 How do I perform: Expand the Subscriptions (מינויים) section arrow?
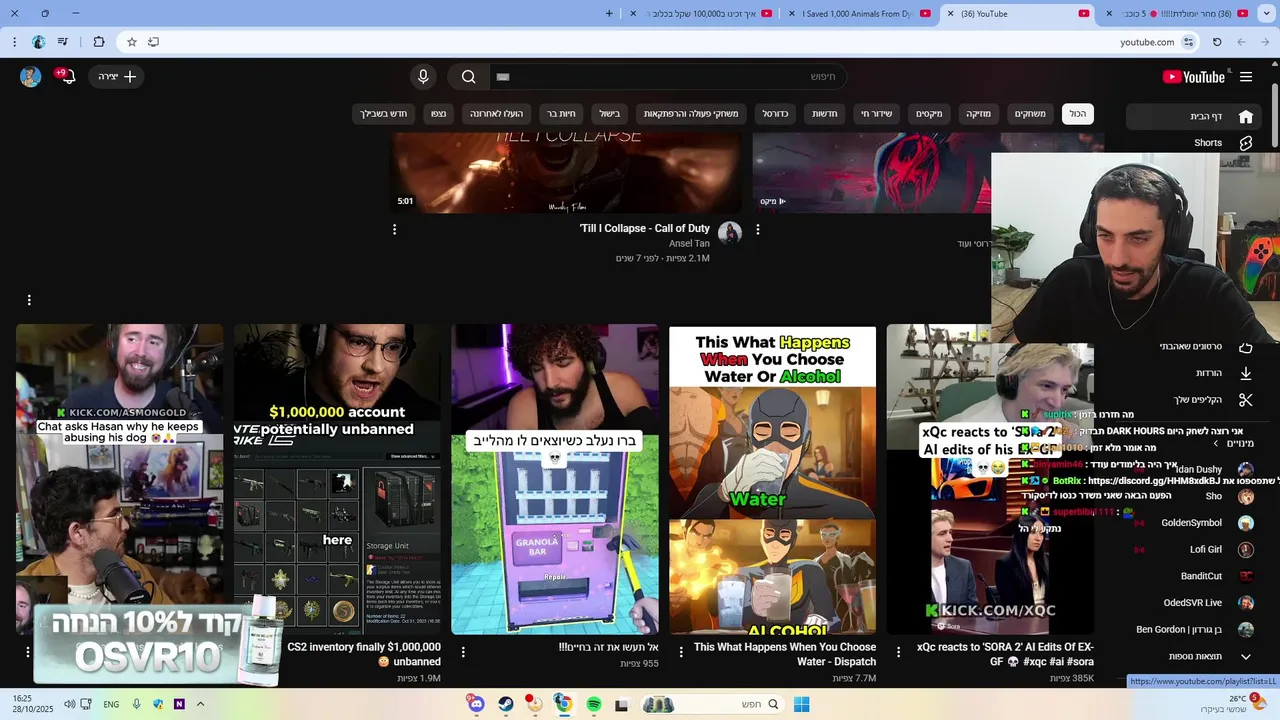click(x=1216, y=443)
